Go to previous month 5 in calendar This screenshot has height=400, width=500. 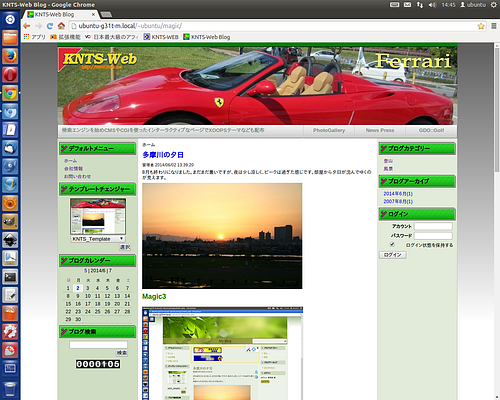click(86, 271)
